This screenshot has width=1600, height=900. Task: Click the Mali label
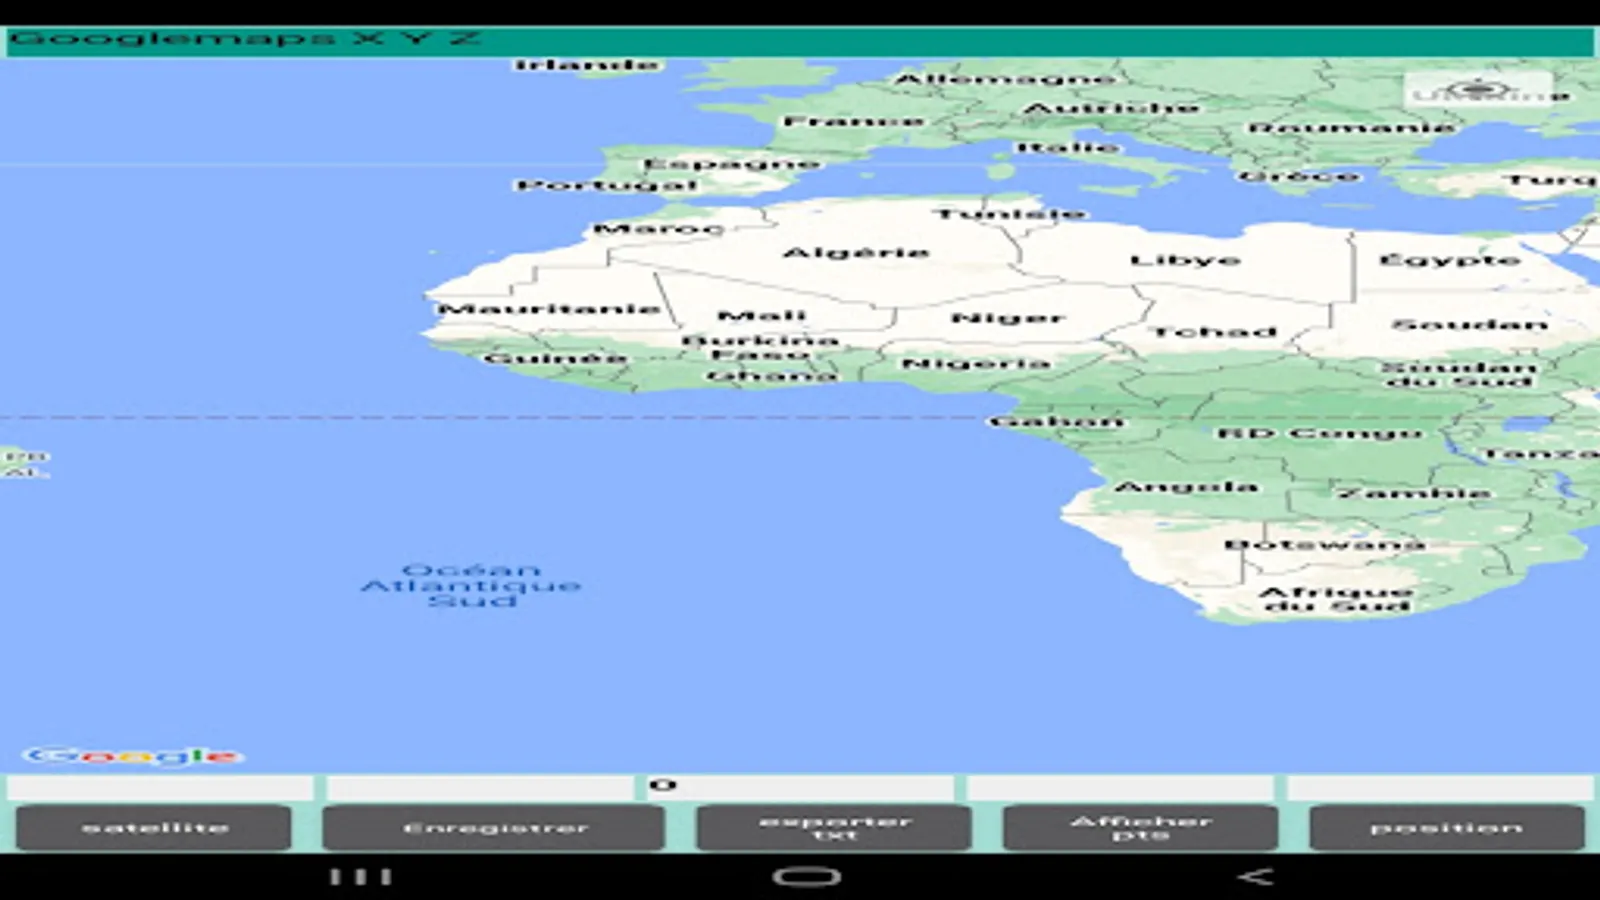[x=762, y=316]
